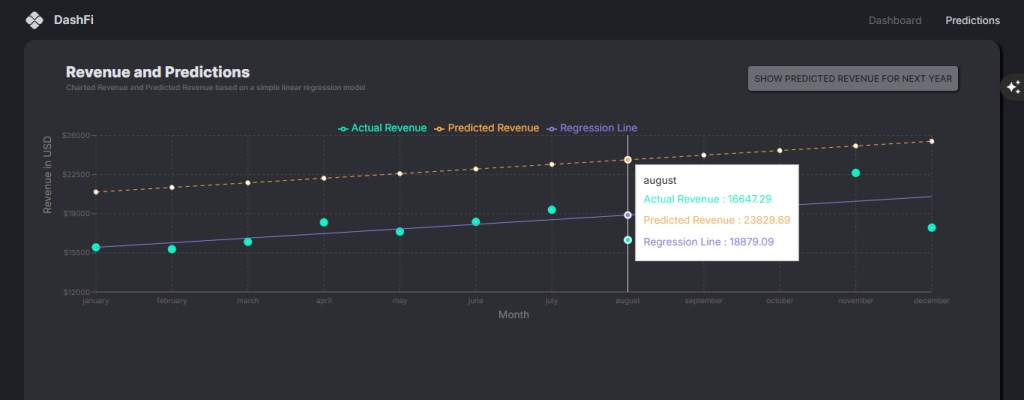
Task: Select the Predictions nav item
Action: coord(972,20)
